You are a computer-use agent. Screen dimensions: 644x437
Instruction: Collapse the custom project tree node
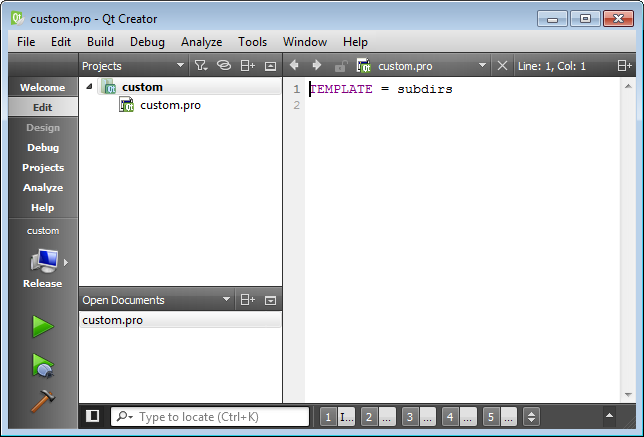(x=89, y=87)
